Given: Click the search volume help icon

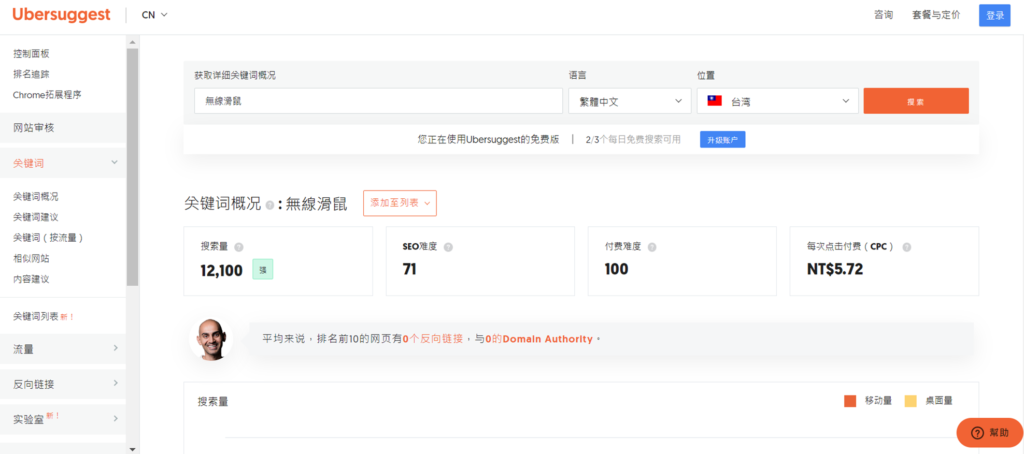Looking at the screenshot, I should coord(239,248).
